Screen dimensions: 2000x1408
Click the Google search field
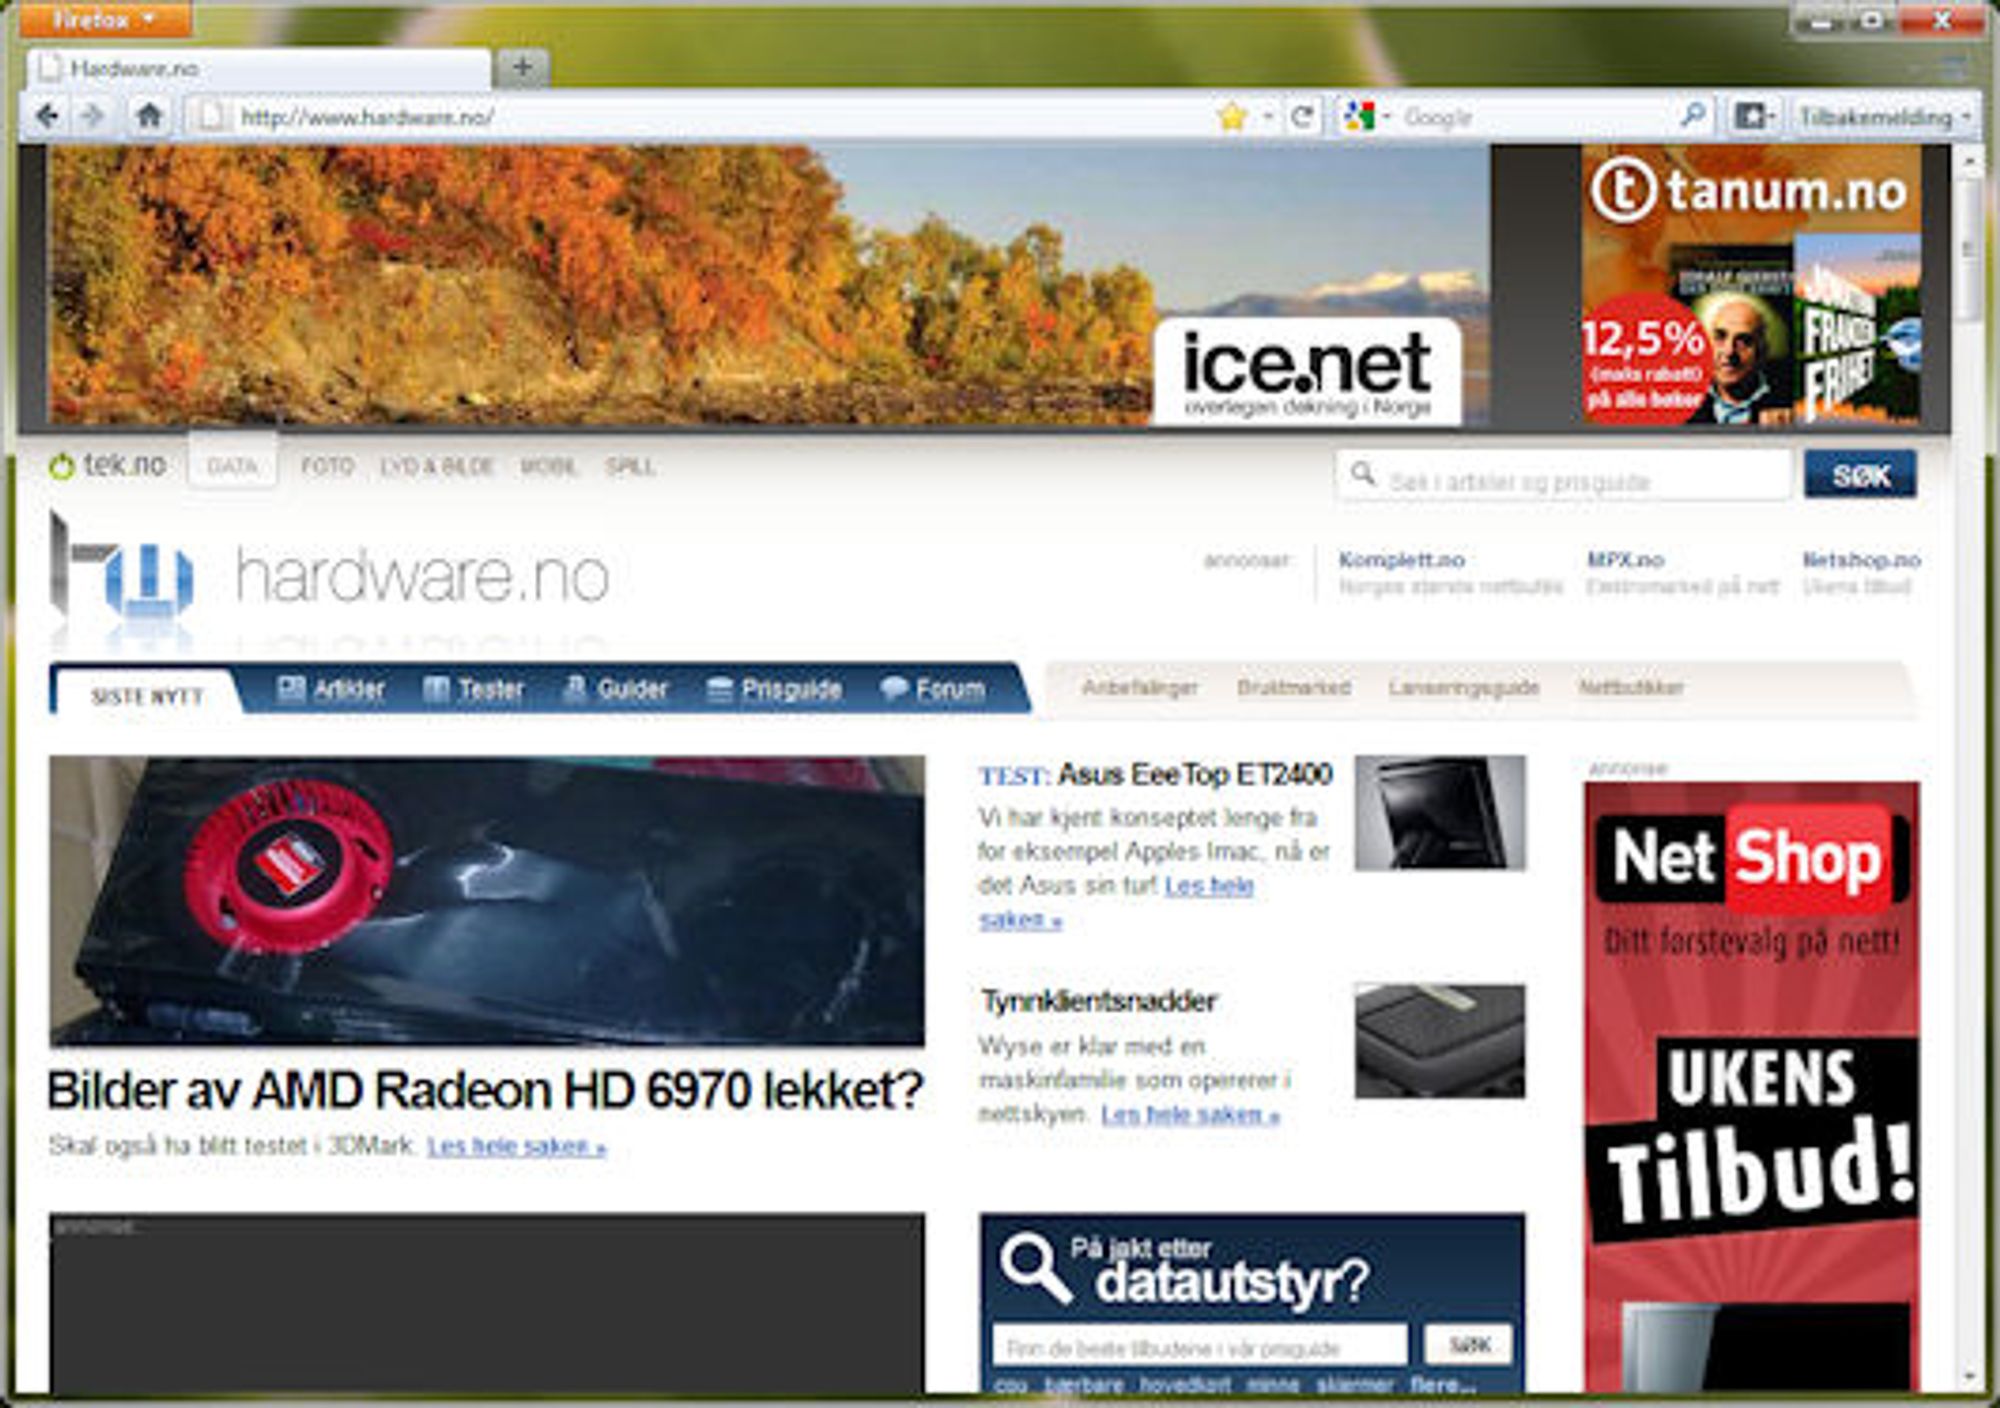point(1535,118)
